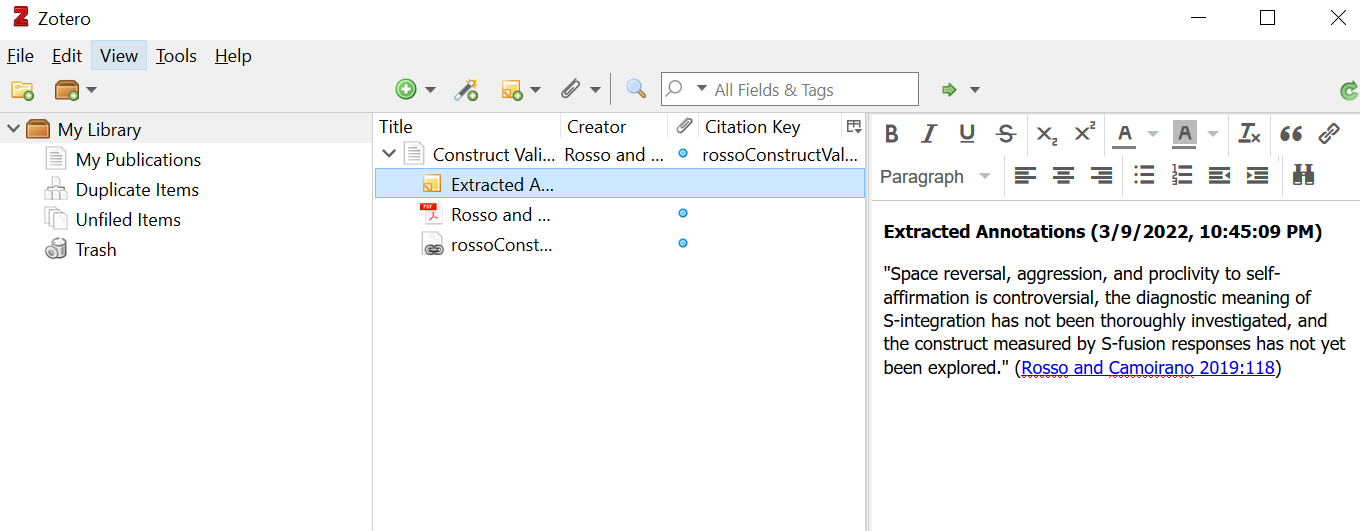Click rossoConstructVal... citation key cell

(780, 154)
